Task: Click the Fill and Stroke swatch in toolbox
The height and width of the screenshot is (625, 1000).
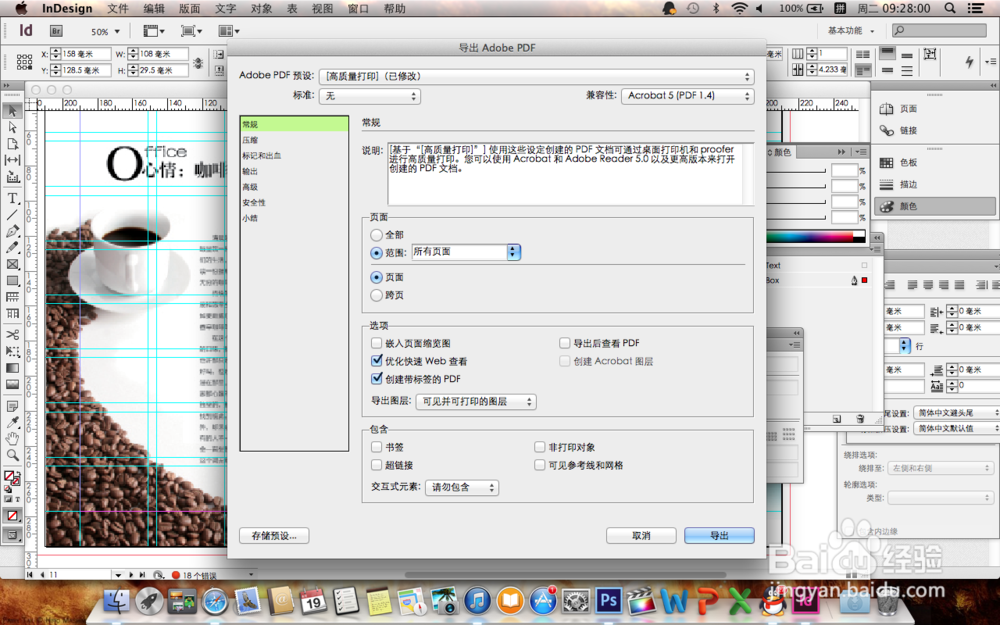Action: point(11,478)
